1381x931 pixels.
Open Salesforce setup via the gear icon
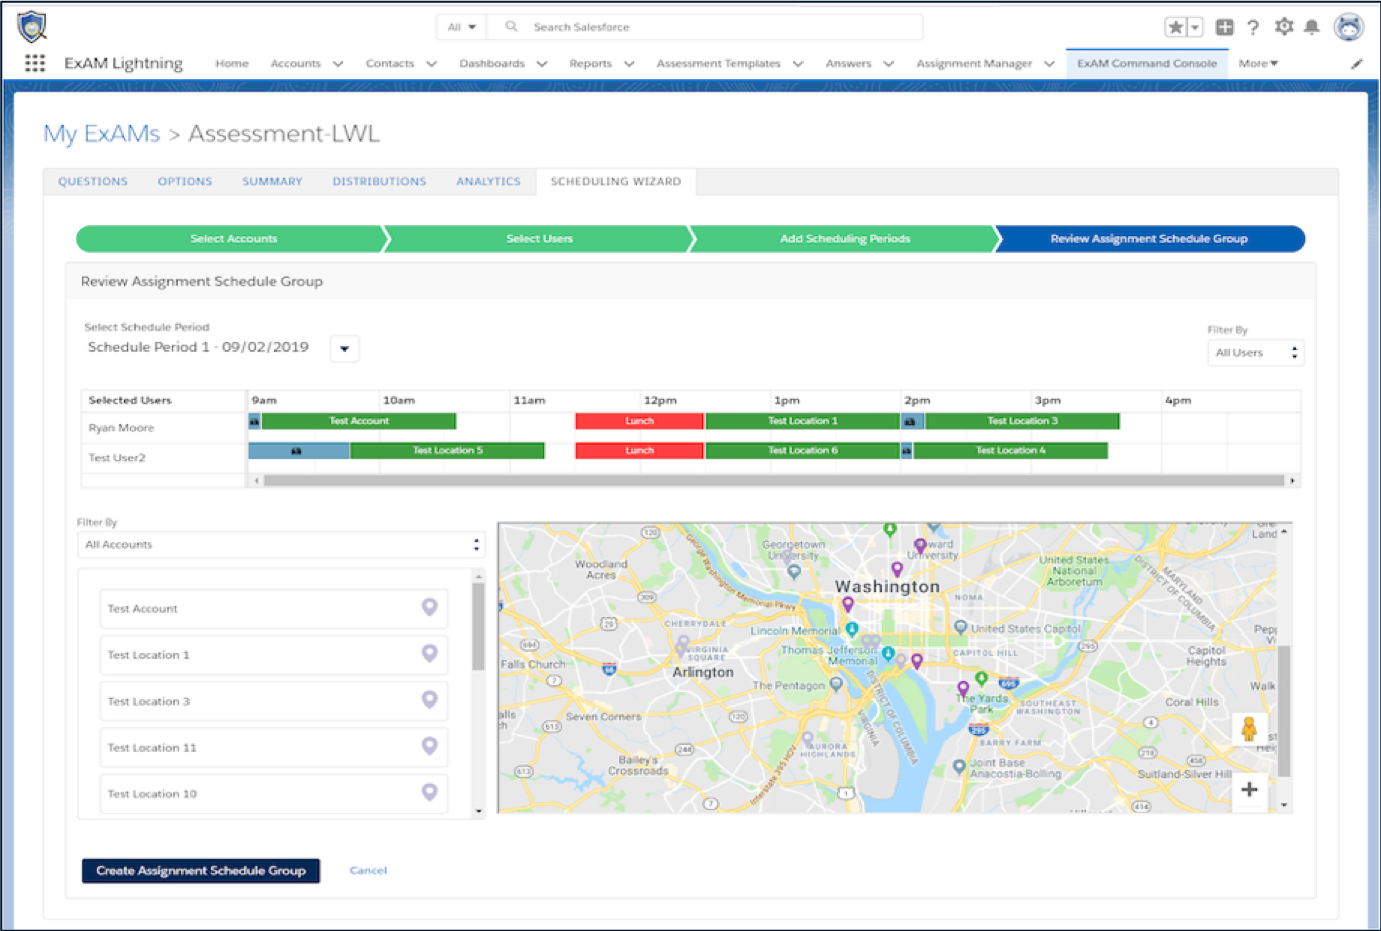coord(1284,27)
